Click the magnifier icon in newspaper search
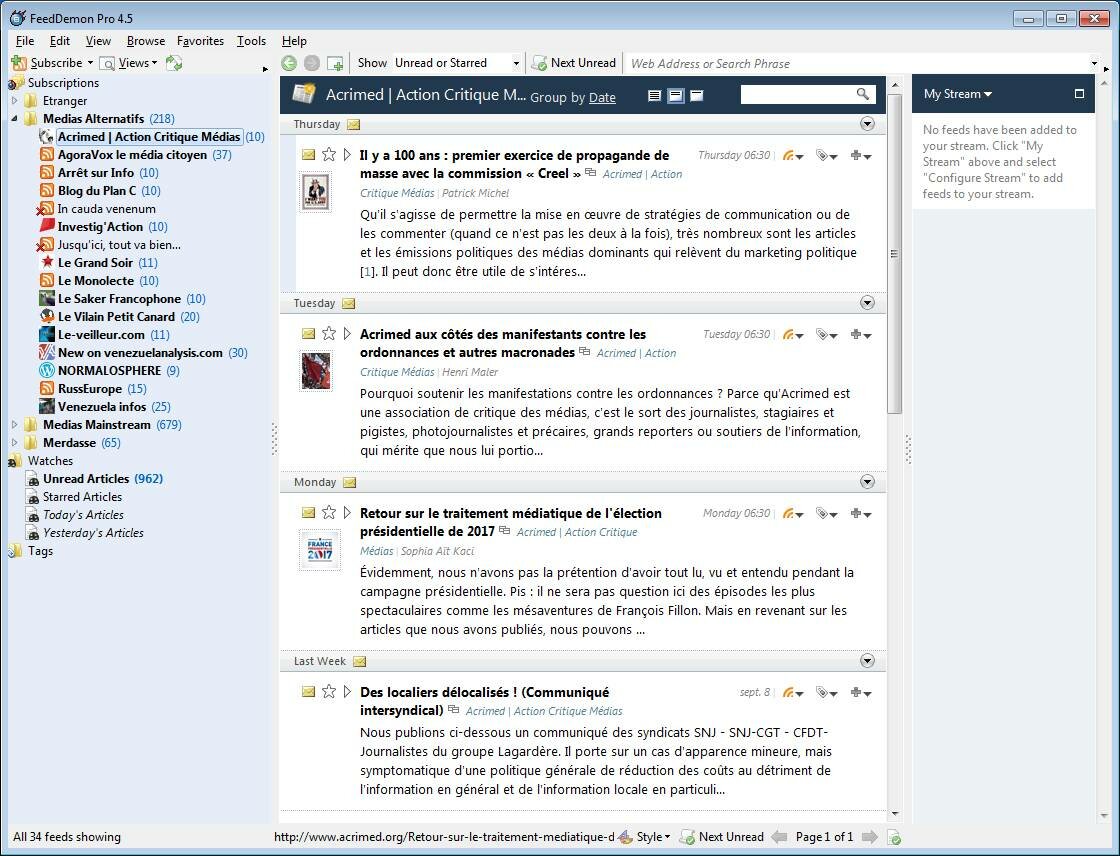This screenshot has width=1120, height=856. [863, 94]
